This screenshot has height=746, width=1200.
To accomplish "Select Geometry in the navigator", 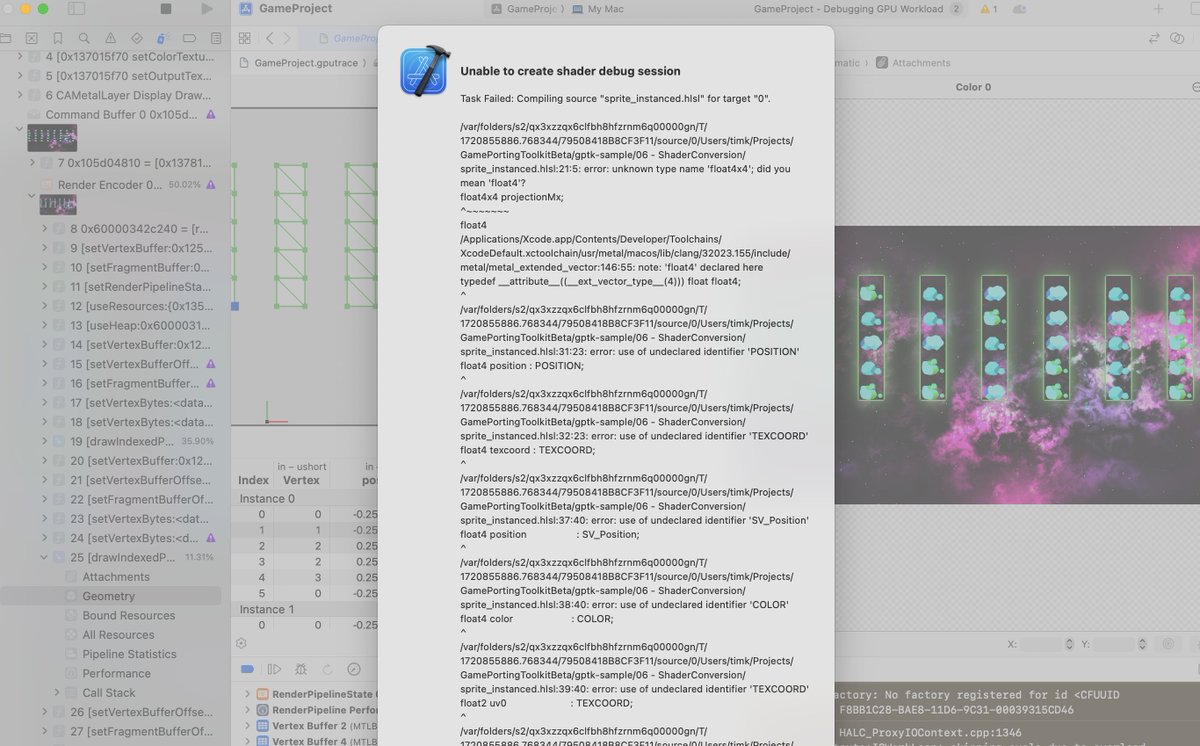I will (x=110, y=596).
